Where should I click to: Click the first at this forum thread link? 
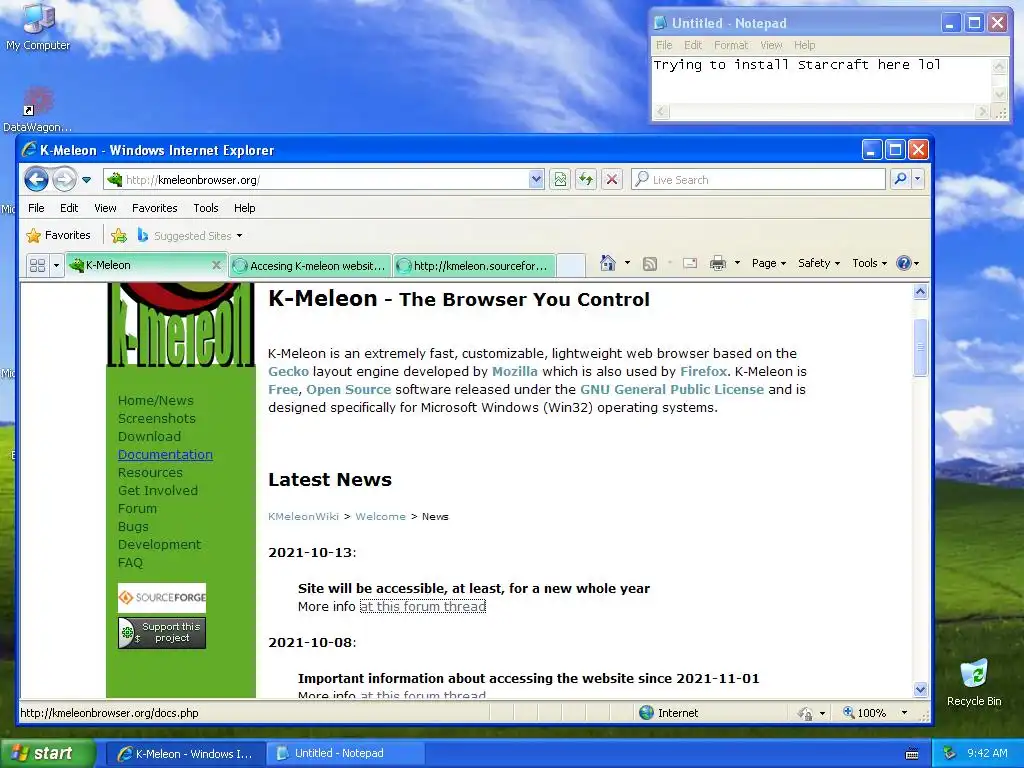point(423,607)
